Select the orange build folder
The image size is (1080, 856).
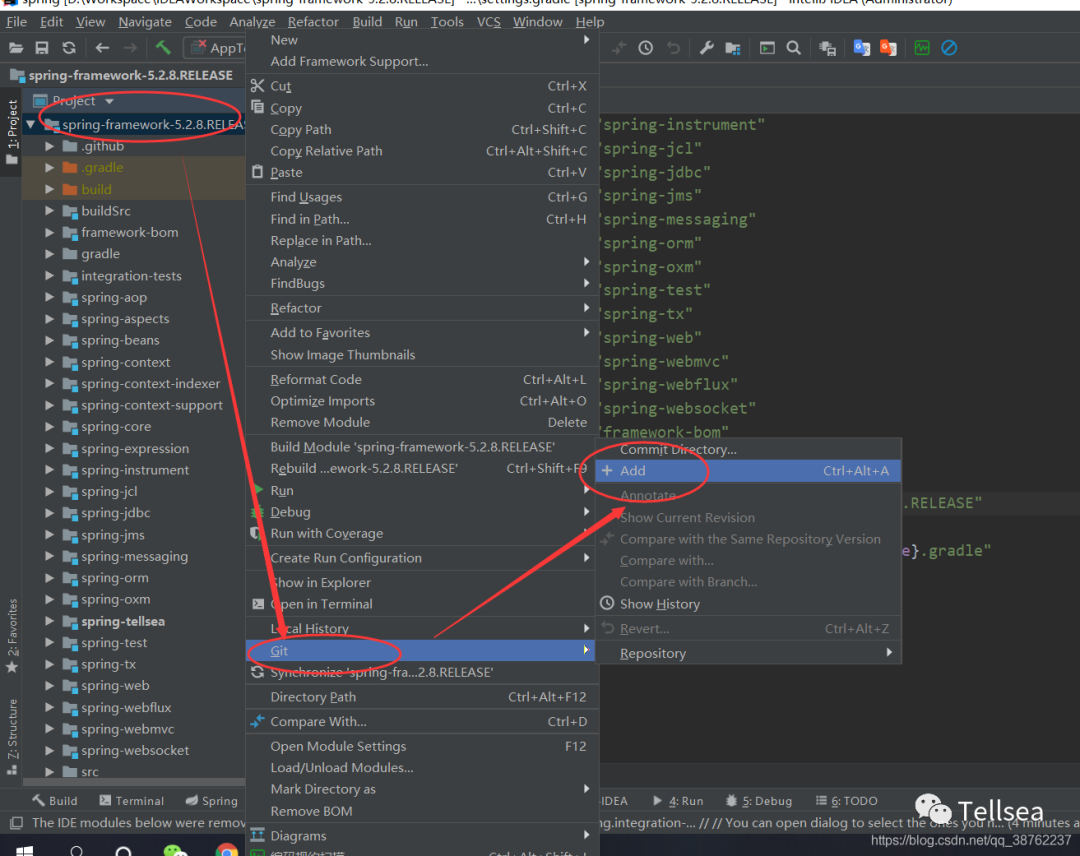[96, 189]
